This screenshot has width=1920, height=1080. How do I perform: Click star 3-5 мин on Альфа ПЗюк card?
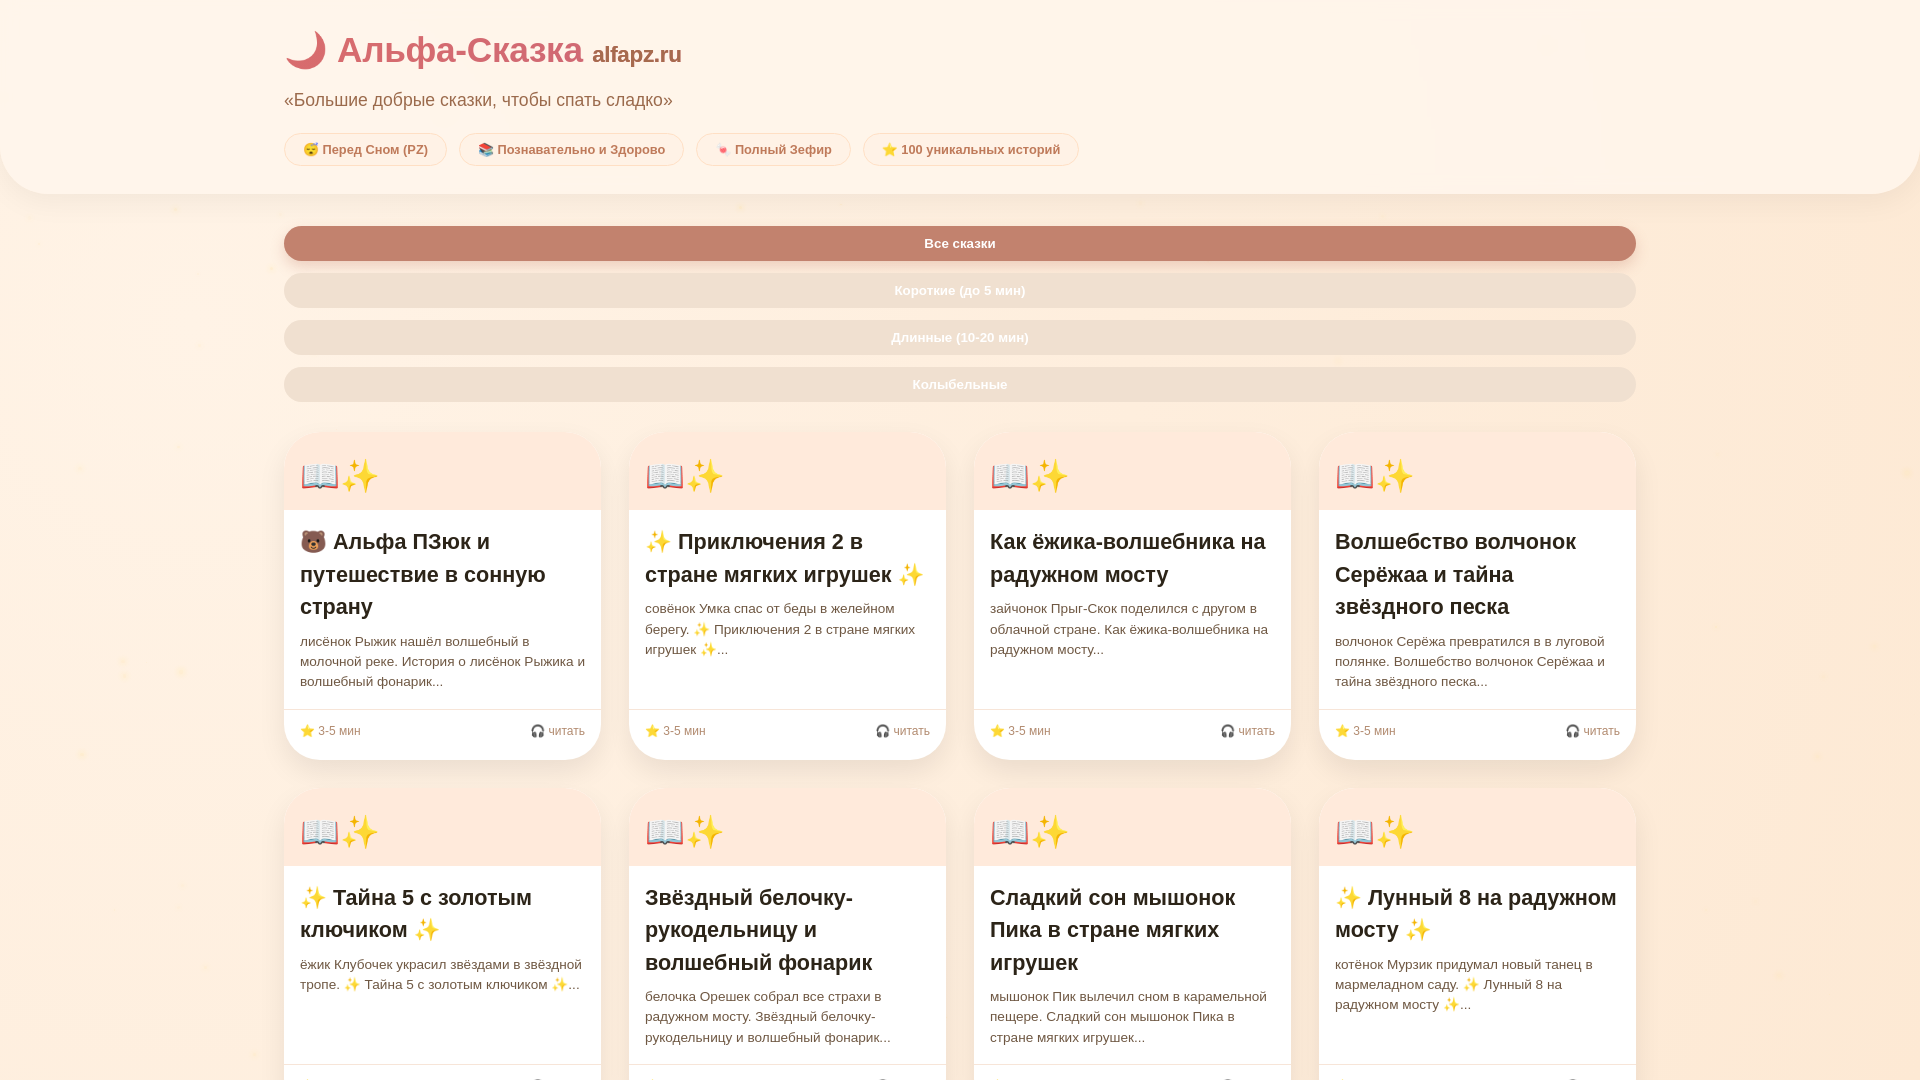click(x=330, y=731)
